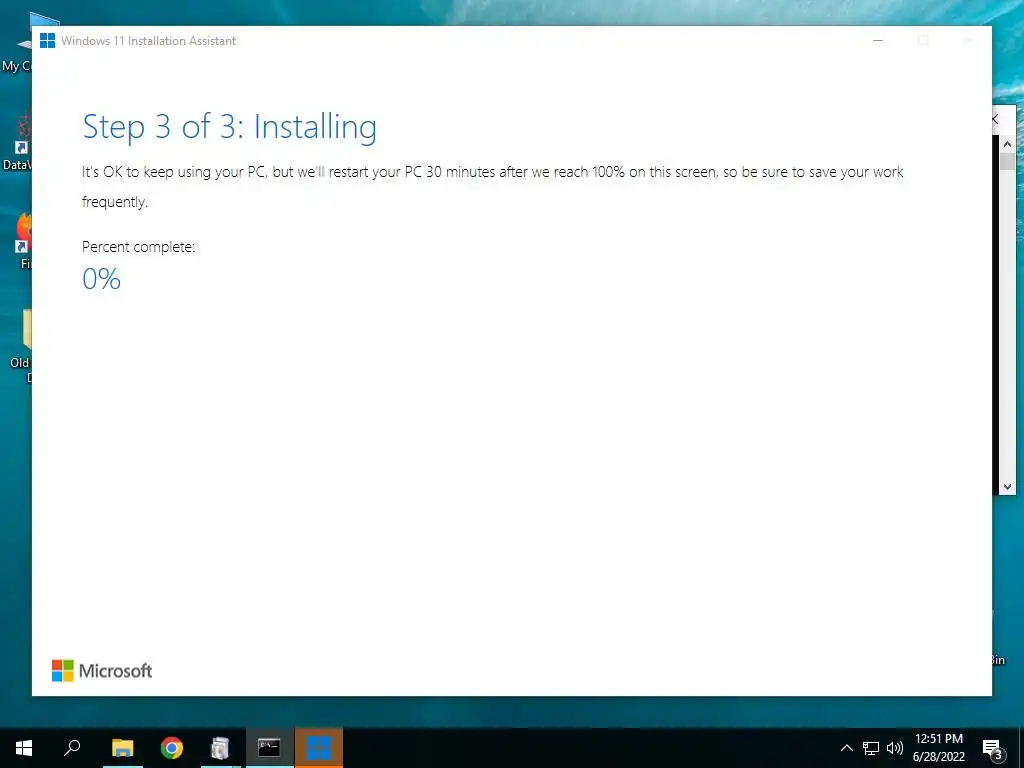Click the 'Windows 11 Installation Assistant' title text

pos(148,40)
